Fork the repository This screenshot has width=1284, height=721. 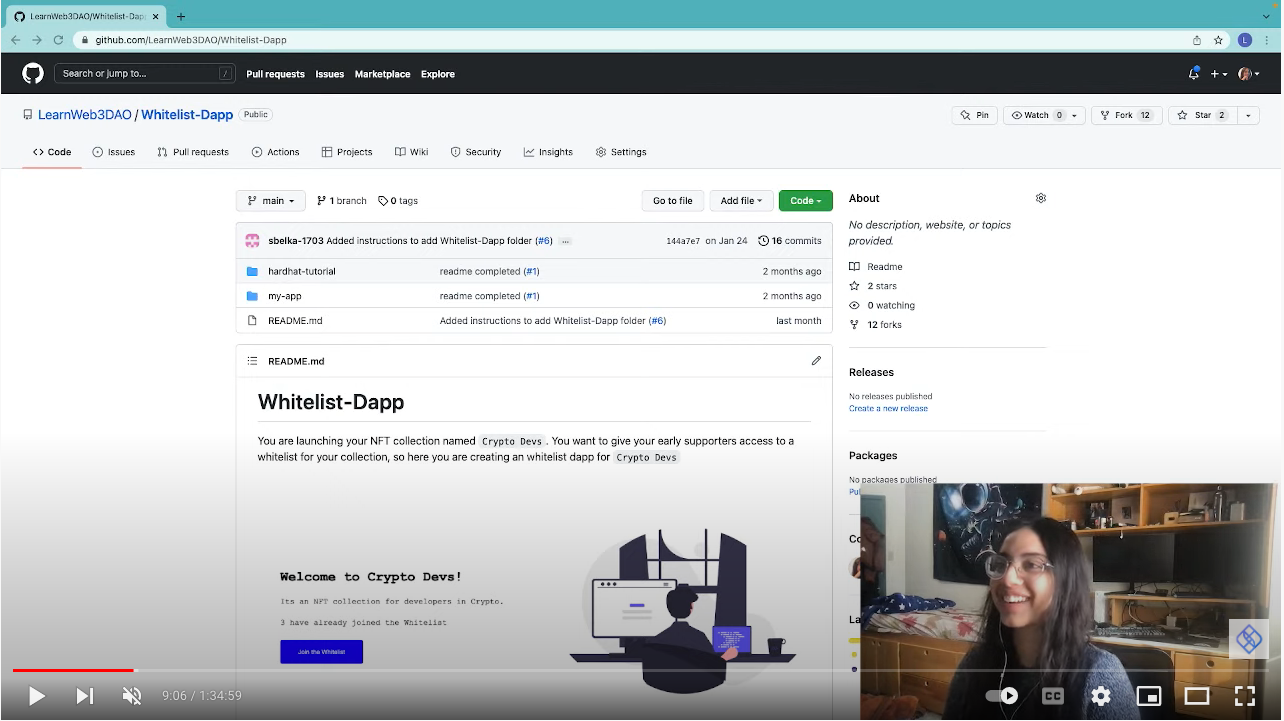[1126, 115]
